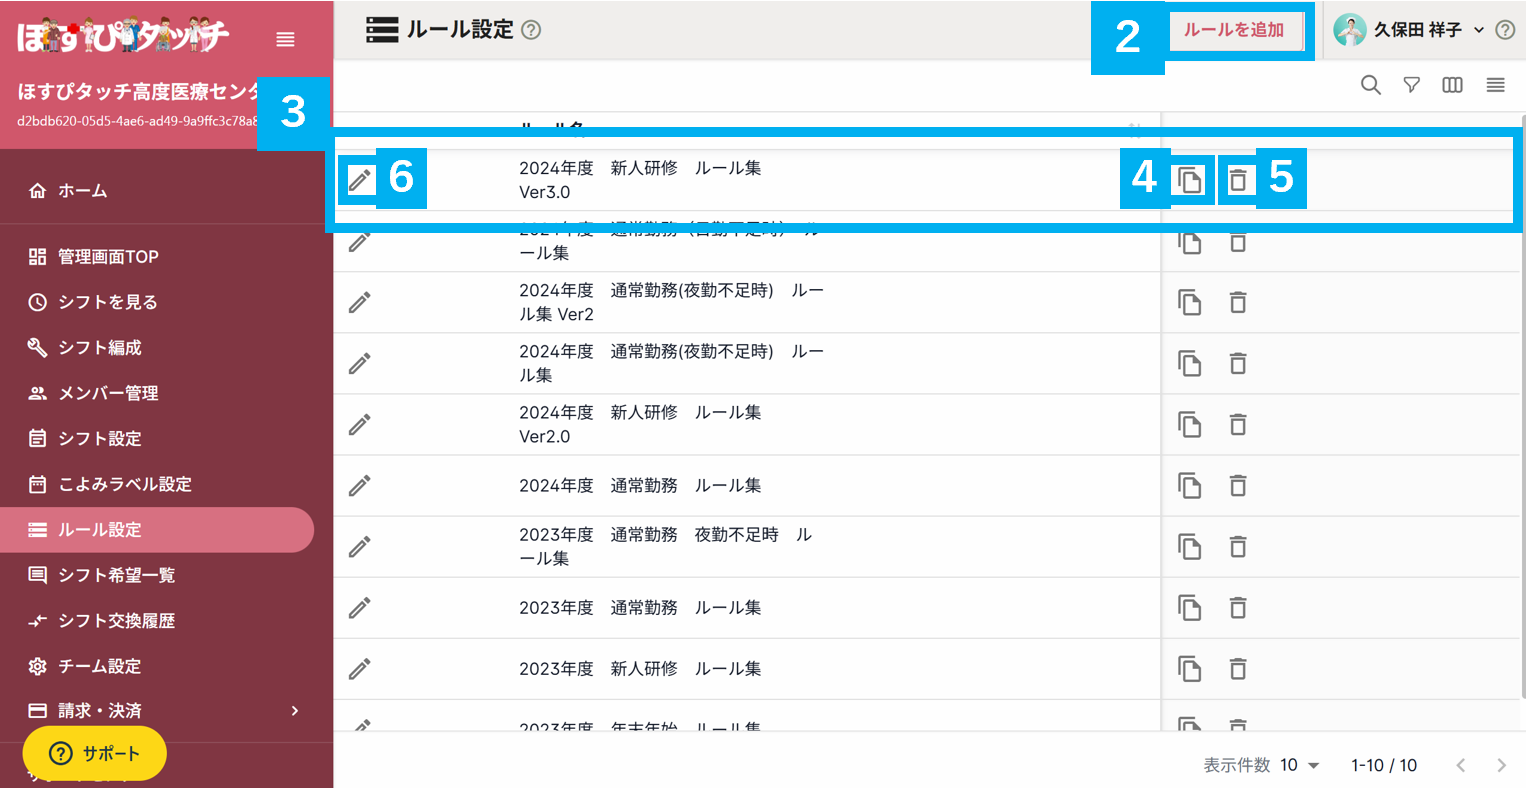
Task: Duplicate the 2024年度 新人研修 Ver3.0 rule
Action: [x=1190, y=179]
